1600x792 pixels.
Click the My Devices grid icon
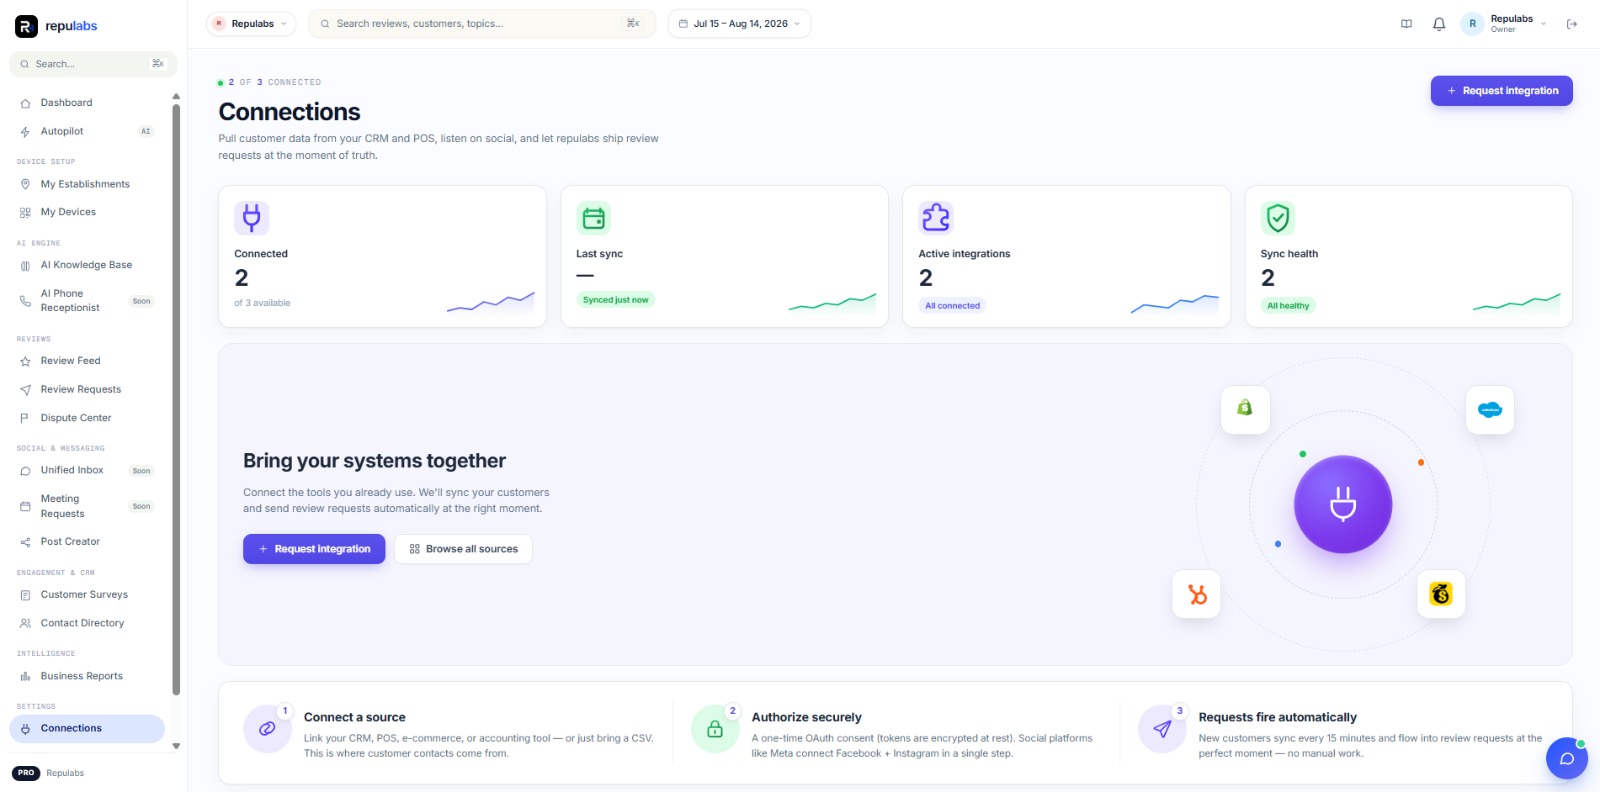pos(25,212)
